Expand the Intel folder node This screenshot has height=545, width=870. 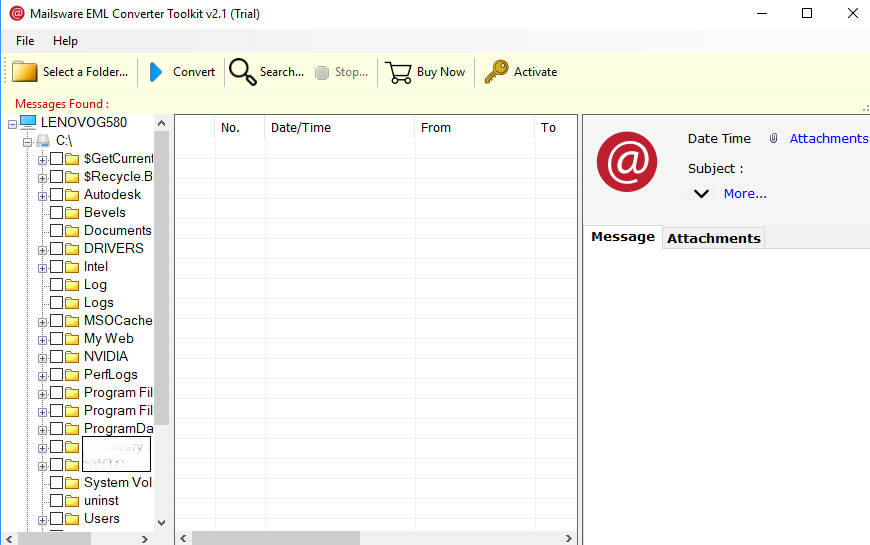[x=42, y=269]
